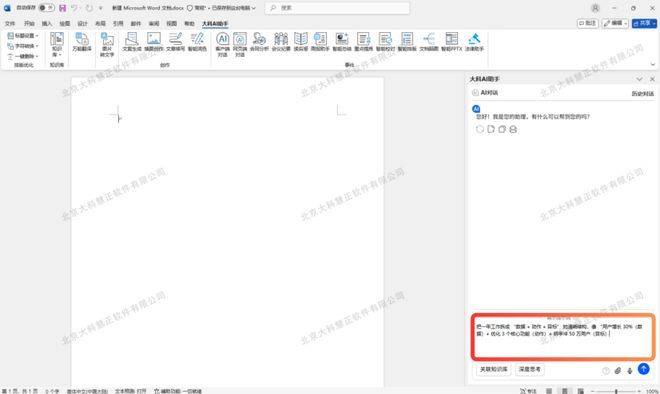Click the attachment paperclip icon
The width and height of the screenshot is (660, 394).
click(617, 370)
